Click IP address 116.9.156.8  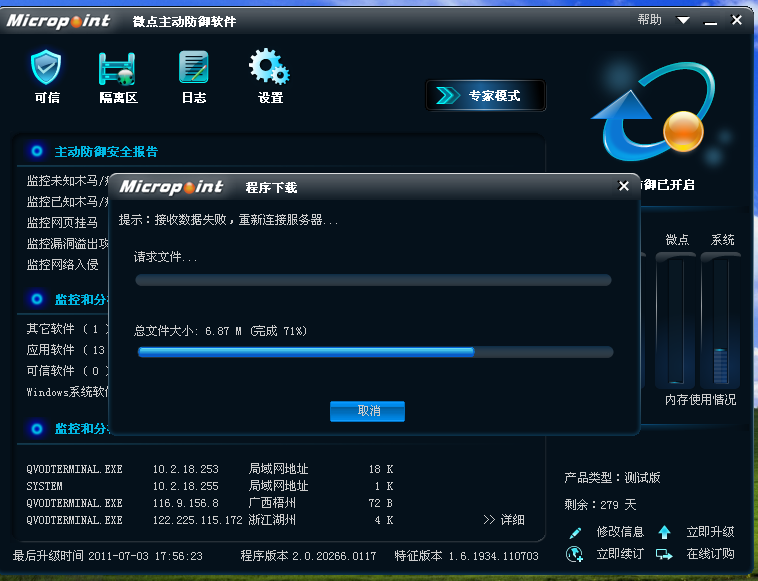coord(186,503)
